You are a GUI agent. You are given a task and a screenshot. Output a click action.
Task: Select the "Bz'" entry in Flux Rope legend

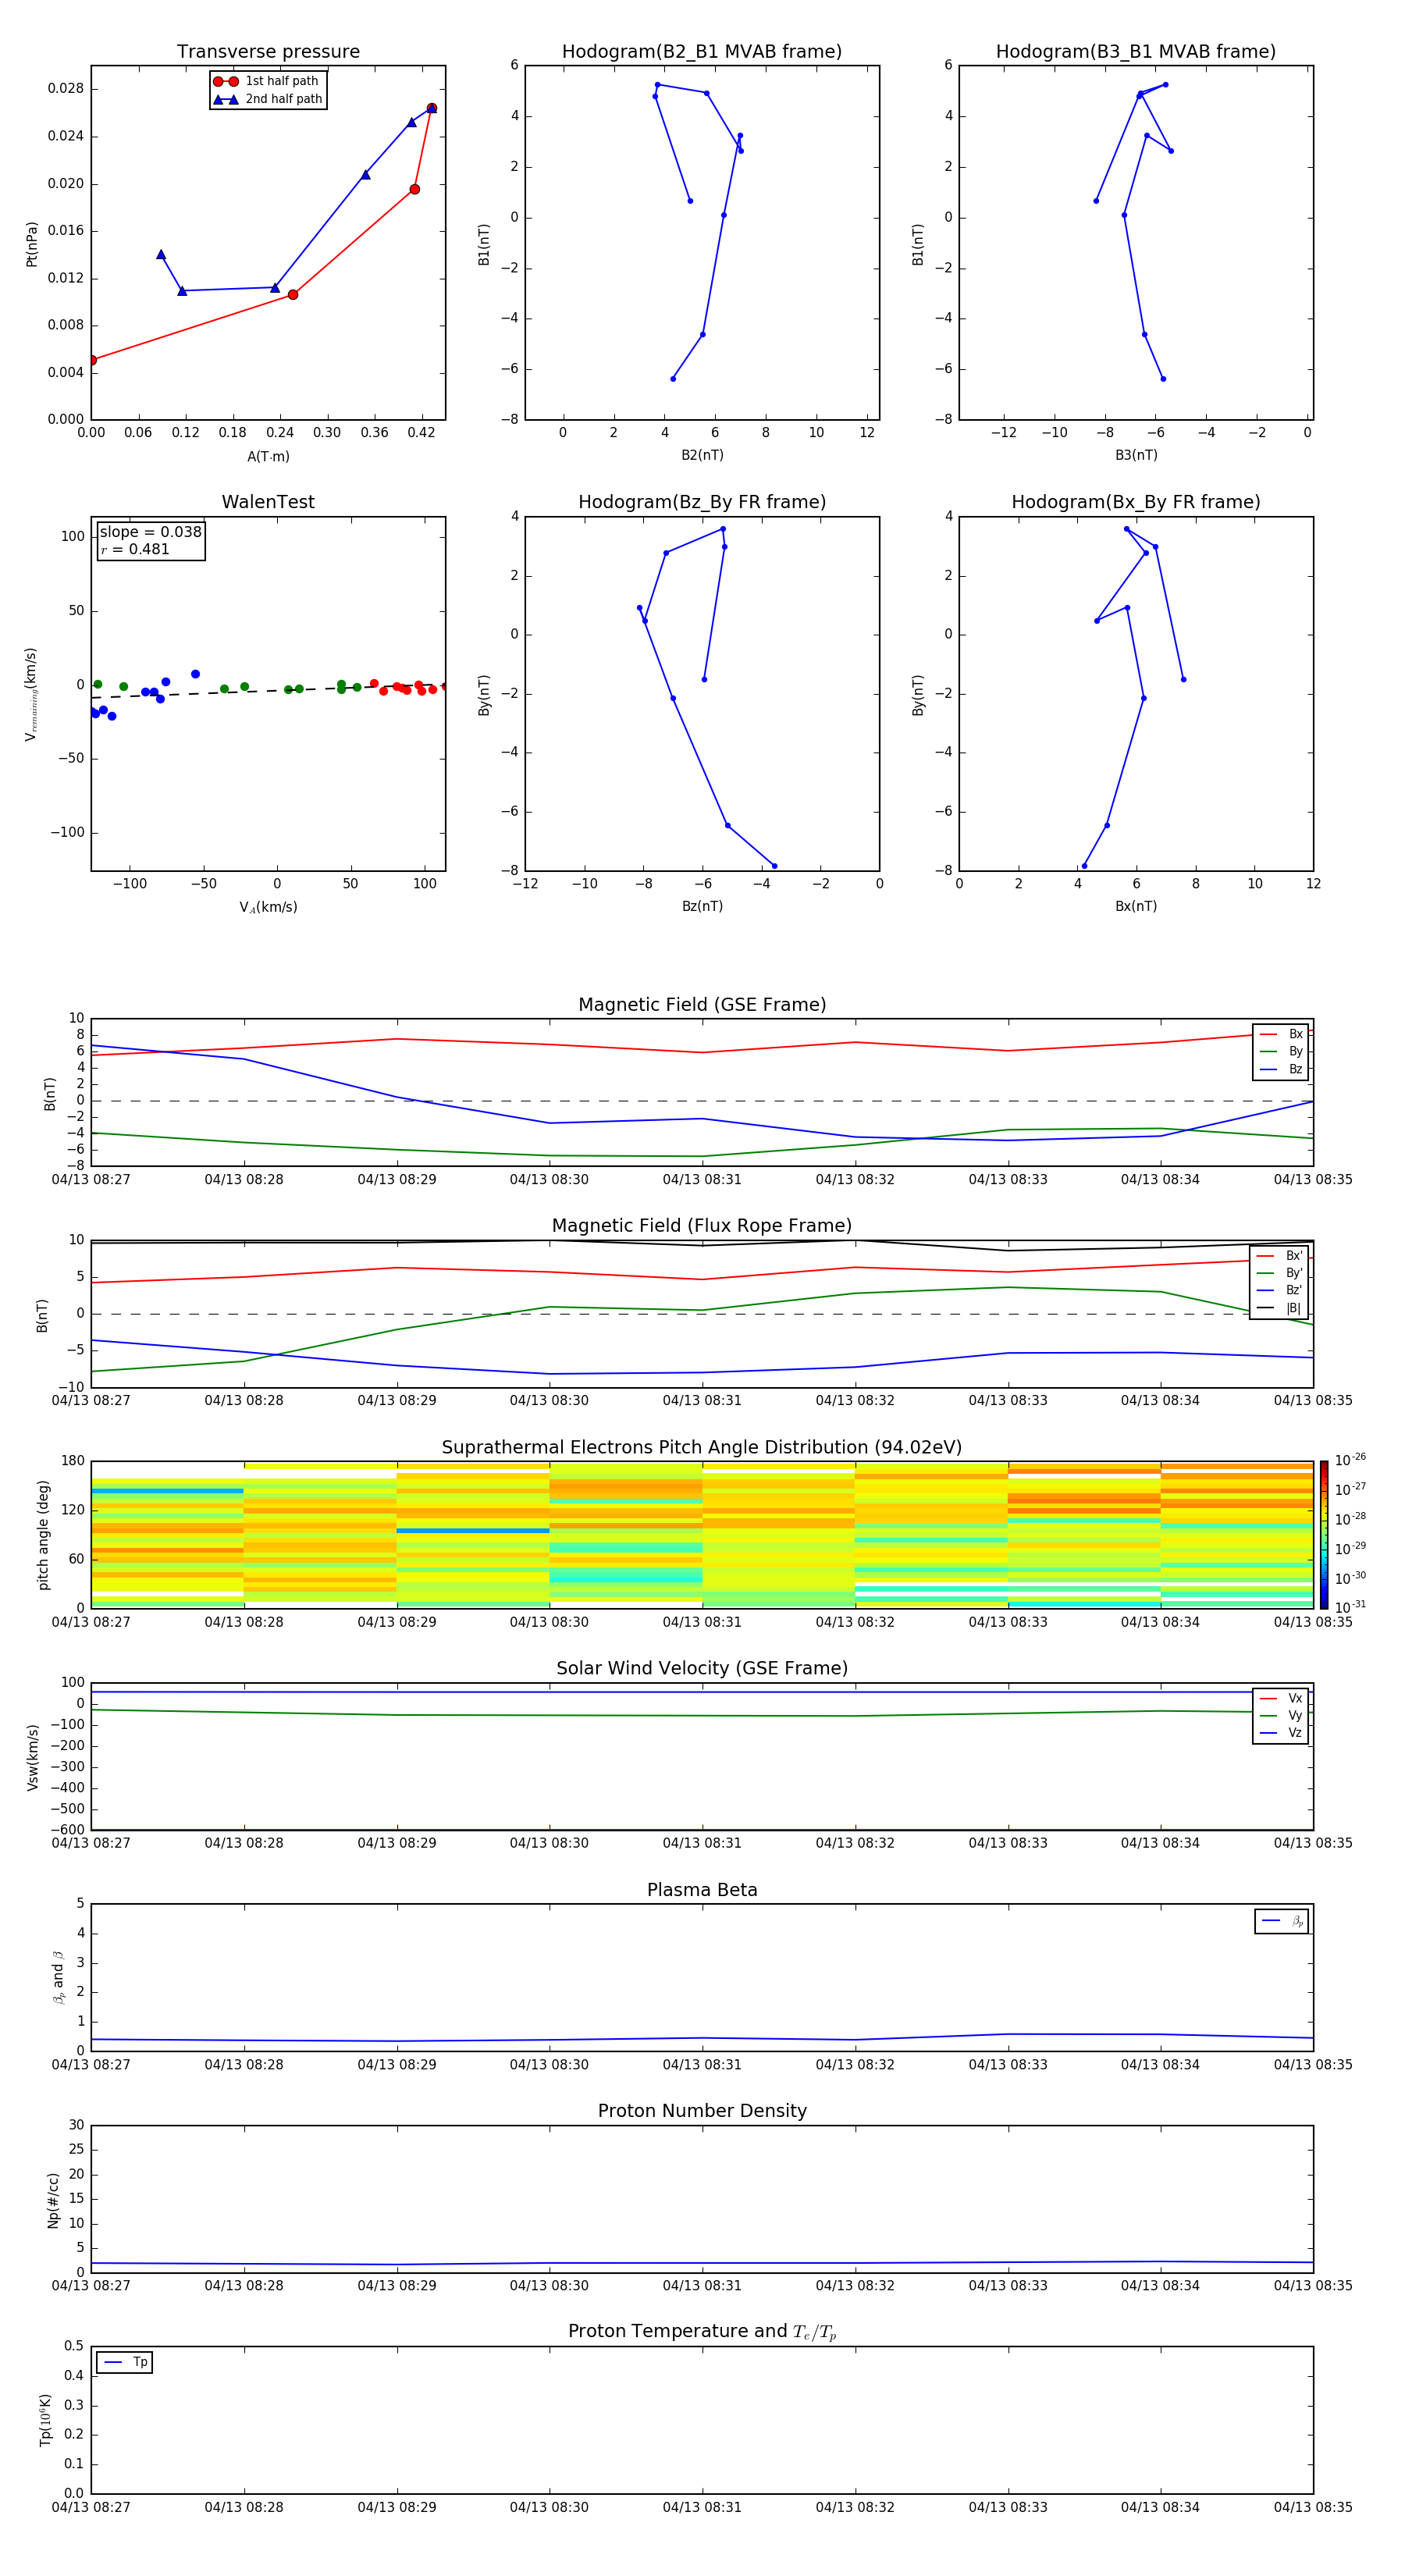[x=1279, y=1291]
